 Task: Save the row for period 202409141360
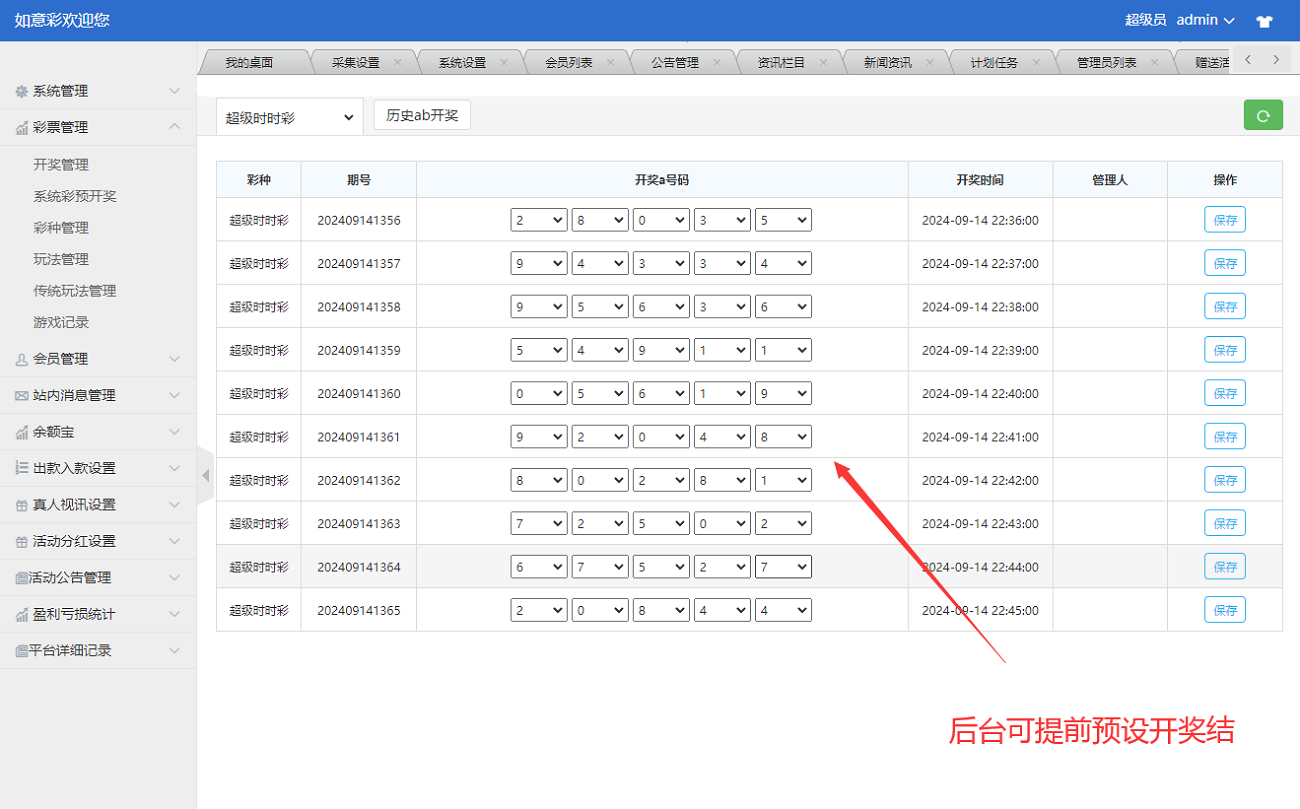[1224, 393]
